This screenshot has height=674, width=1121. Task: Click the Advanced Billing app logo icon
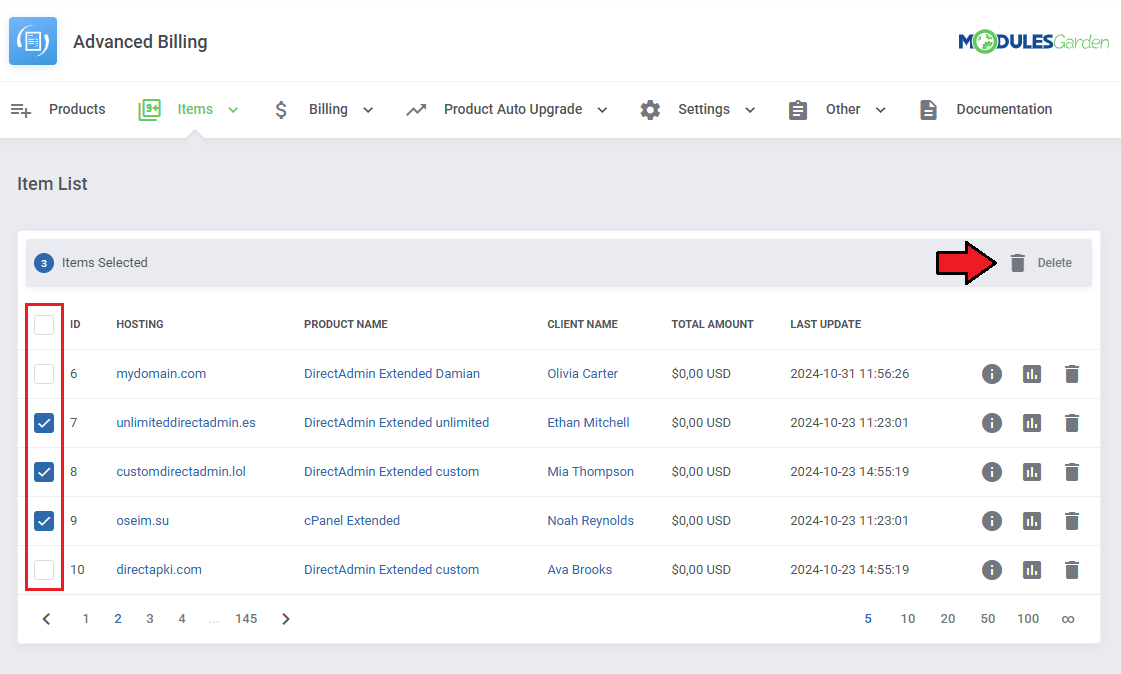tap(33, 41)
